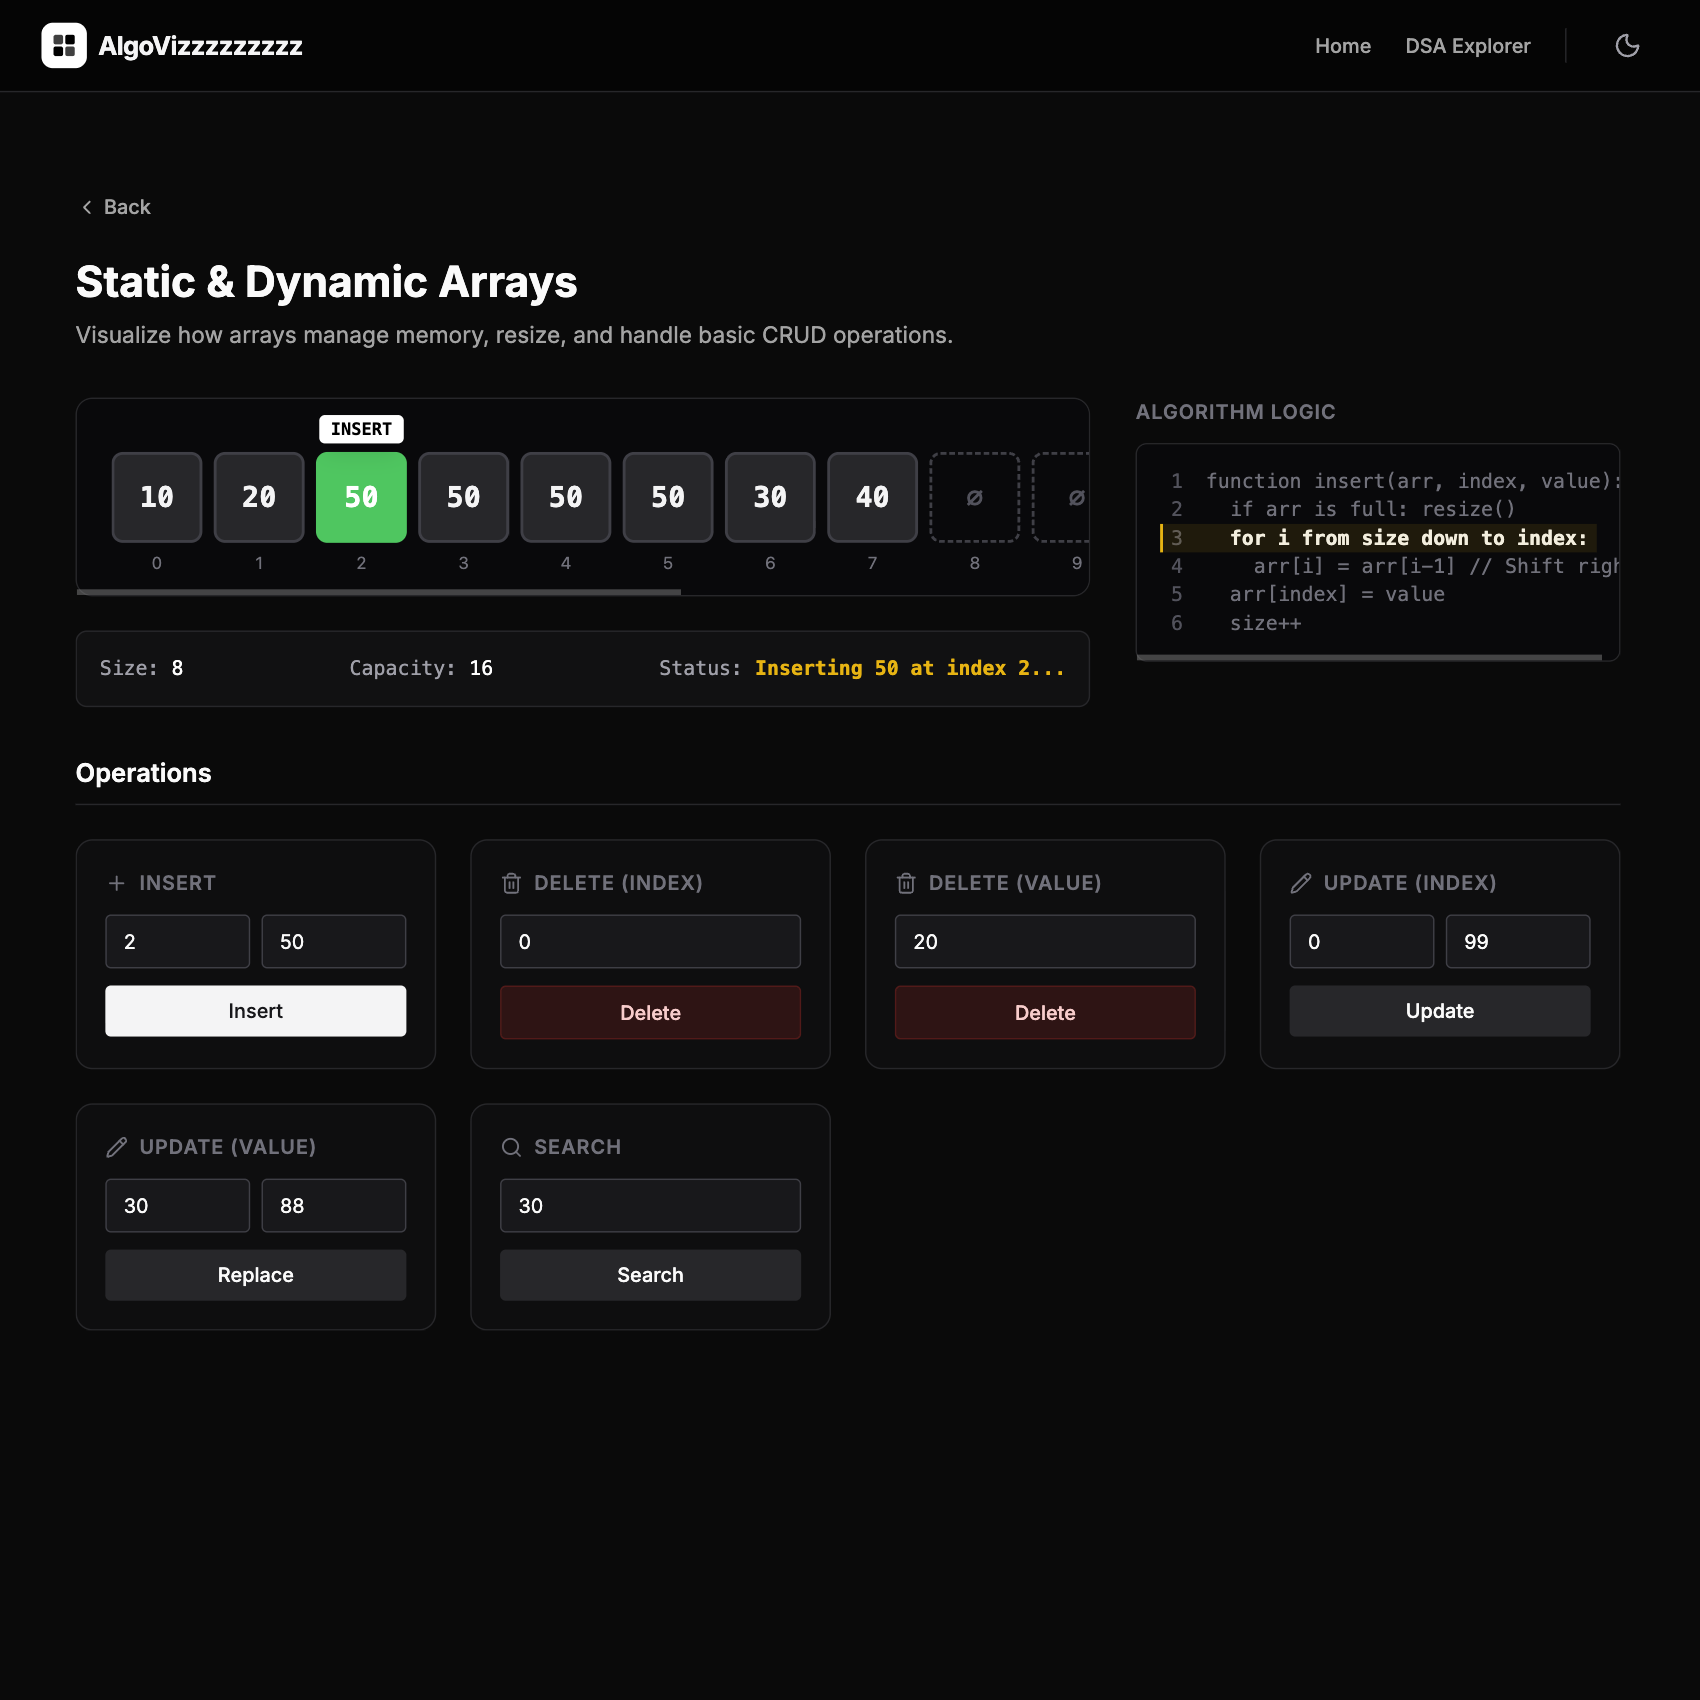Click the AlgoVizzzzzzzzz logo icon
The height and width of the screenshot is (1700, 1700).
pos(64,46)
